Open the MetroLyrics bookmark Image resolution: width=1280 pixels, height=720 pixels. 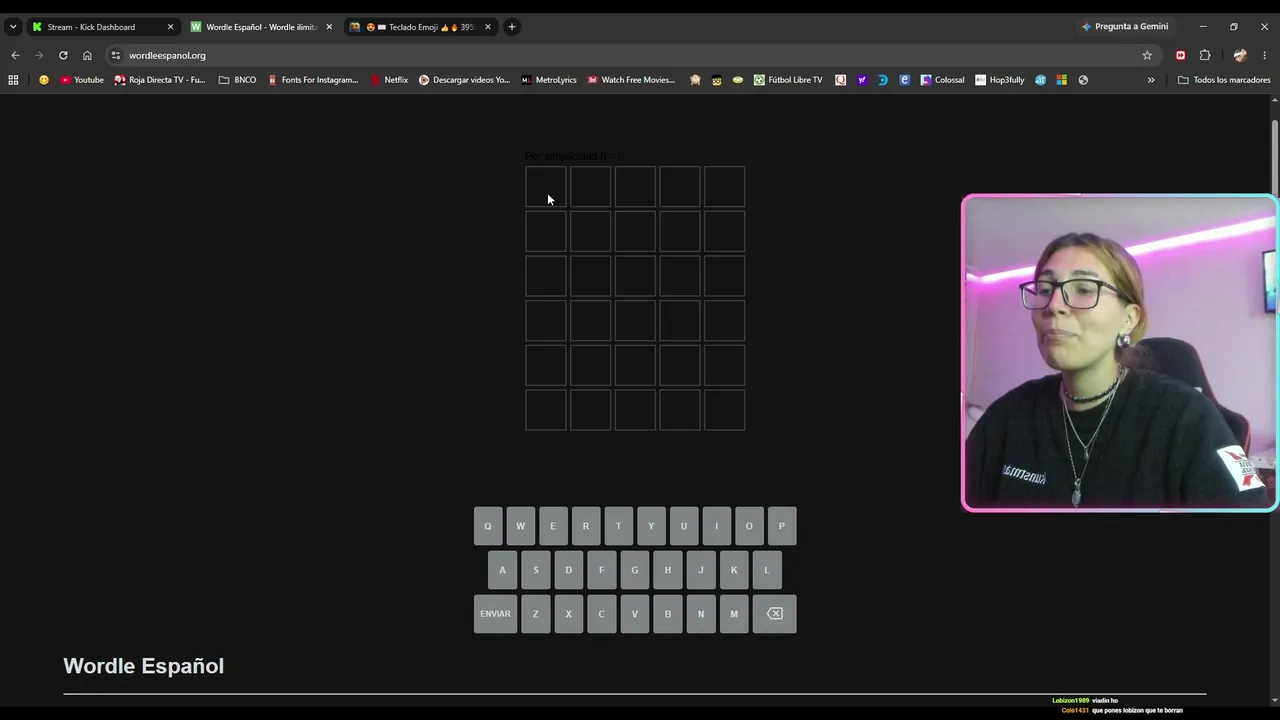(549, 80)
